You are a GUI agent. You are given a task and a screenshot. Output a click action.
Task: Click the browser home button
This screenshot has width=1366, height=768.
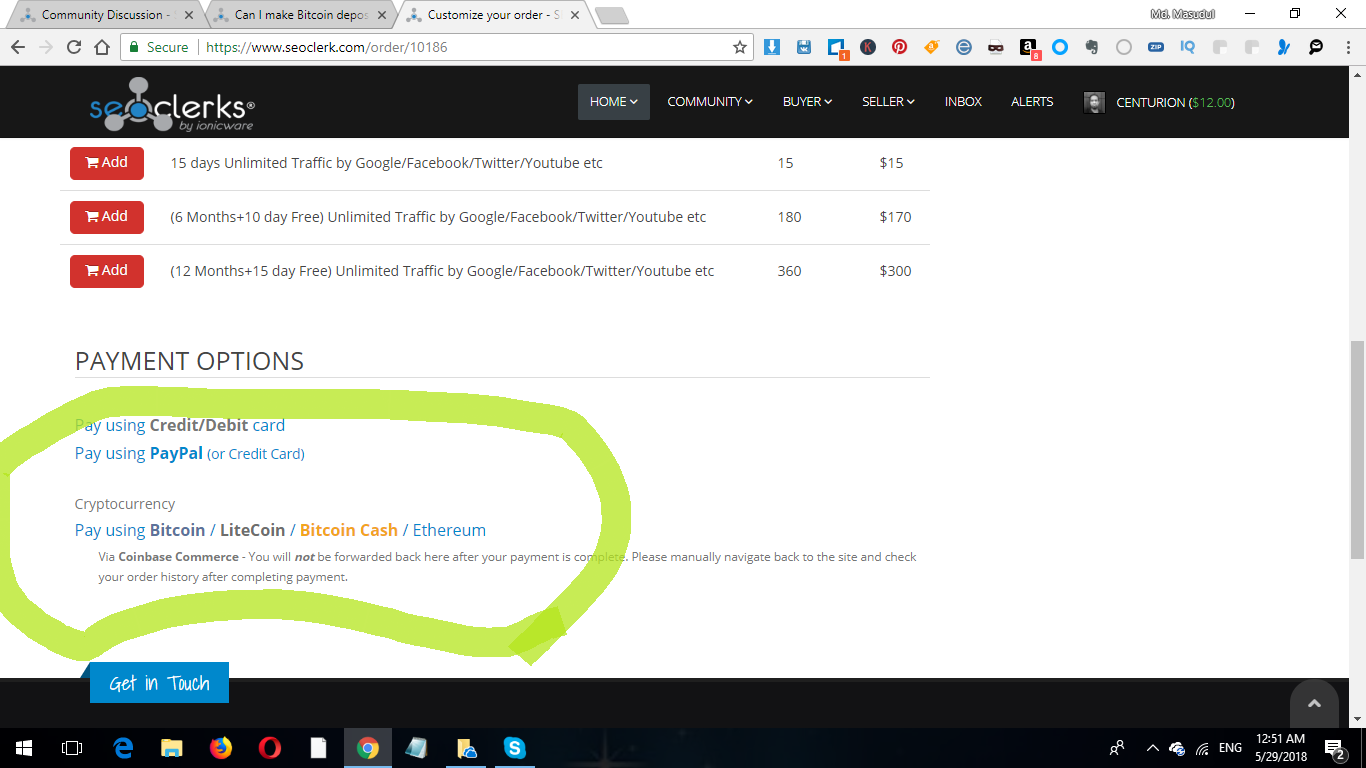pyautogui.click(x=102, y=47)
